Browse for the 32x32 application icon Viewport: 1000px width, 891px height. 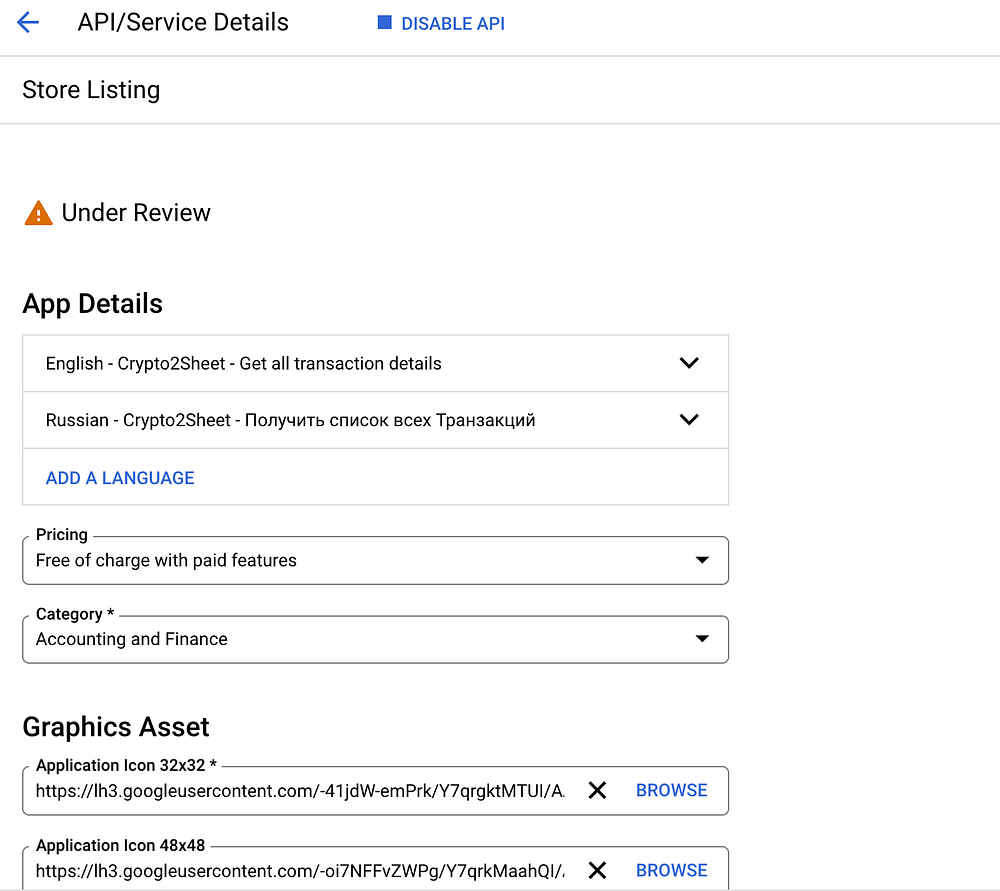click(671, 790)
